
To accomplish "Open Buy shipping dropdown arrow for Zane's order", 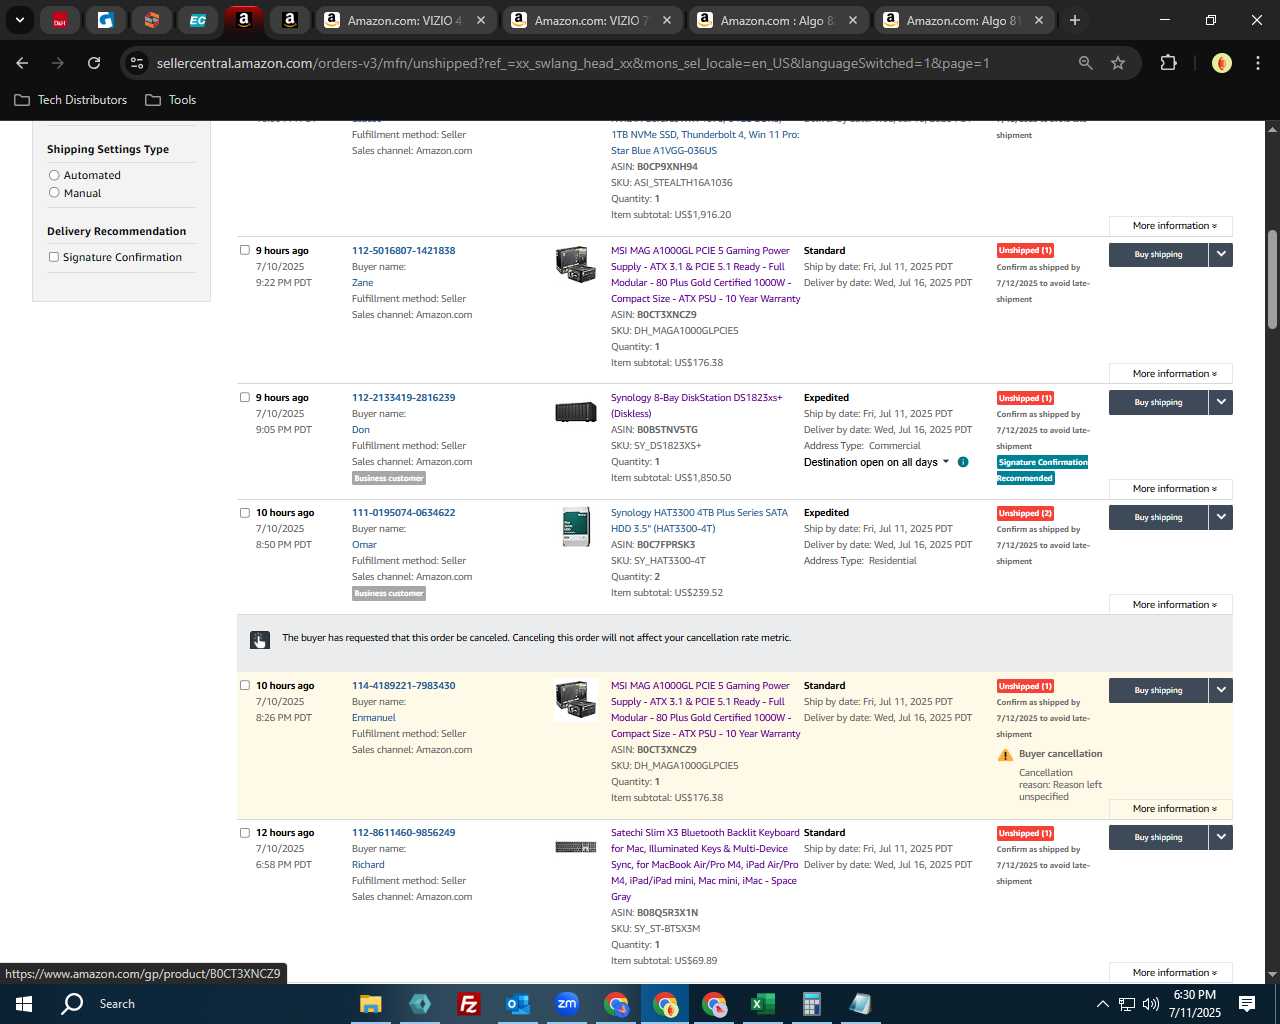I will coord(1221,255).
